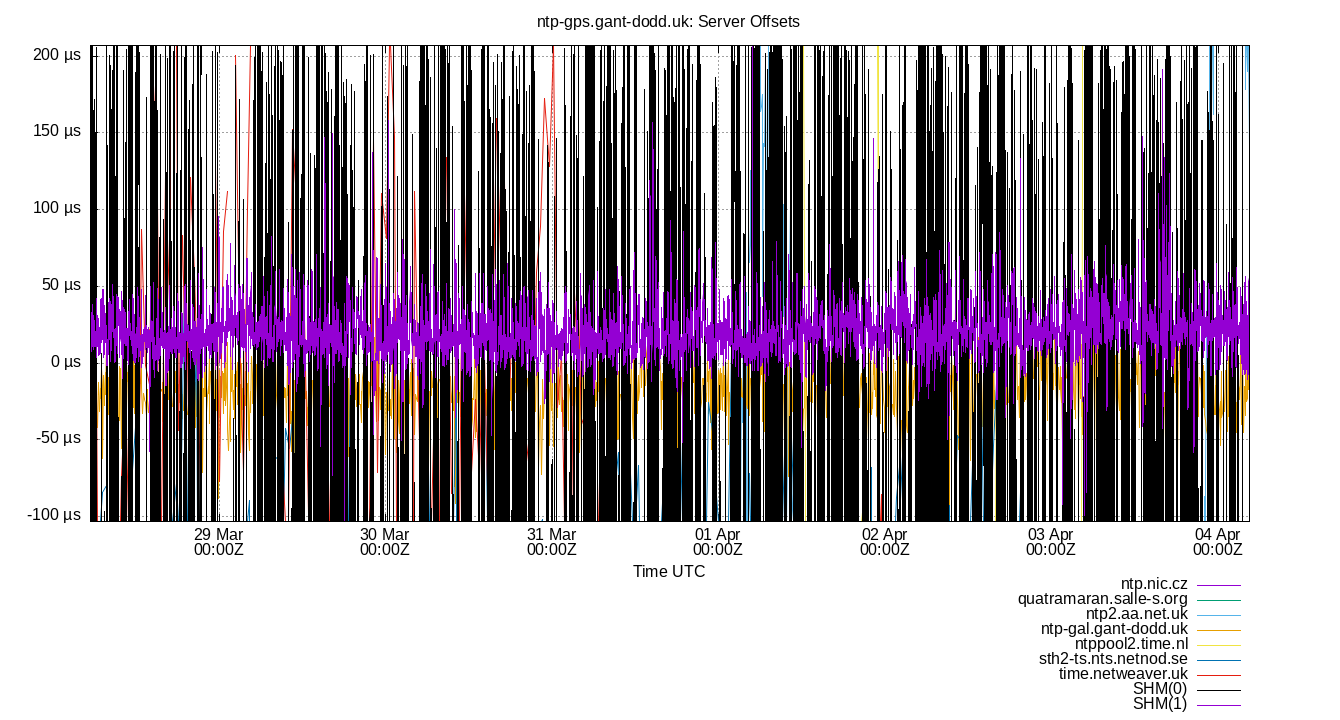
Task: Click the time.netweaver.uk server name
Action: tap(1124, 674)
